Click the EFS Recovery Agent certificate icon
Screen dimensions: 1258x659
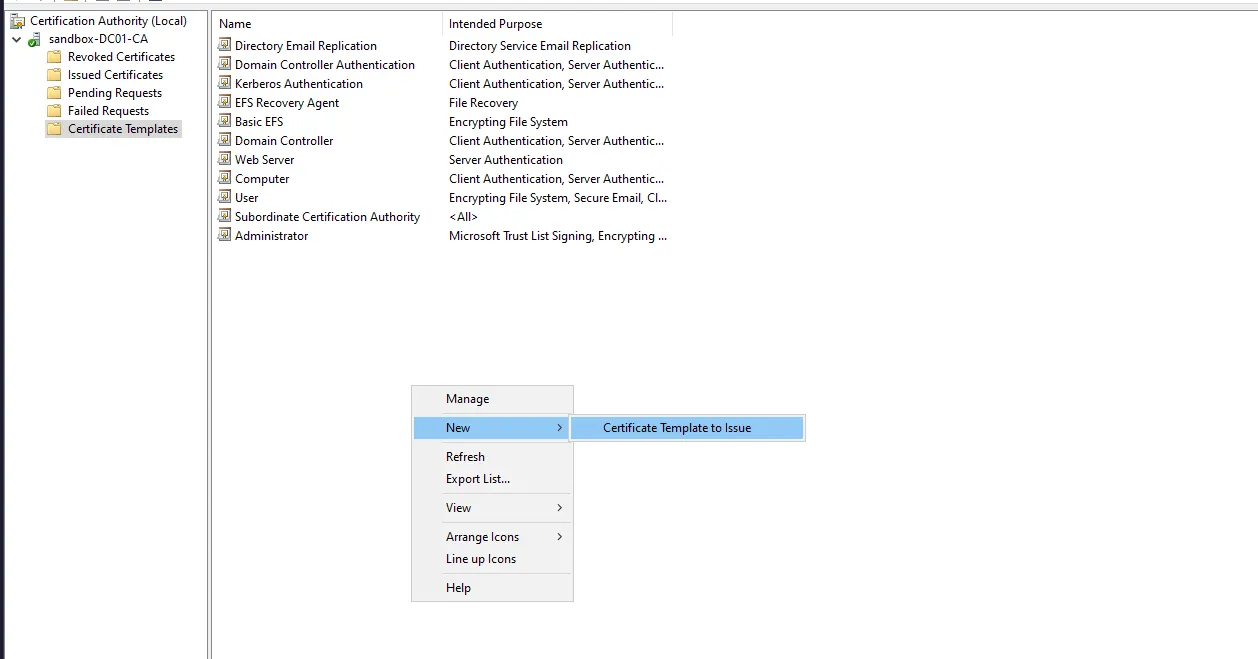pos(225,103)
